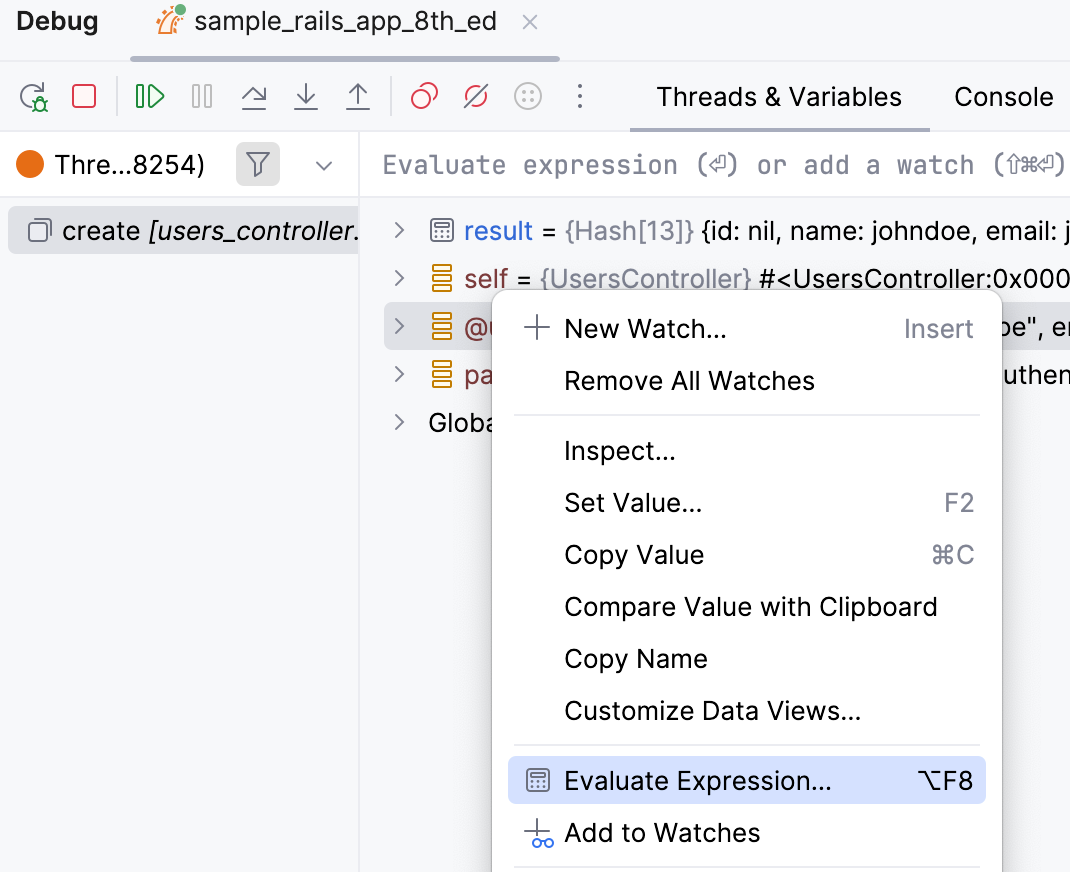Image resolution: width=1070 pixels, height=872 pixels.
Task: Toggle the thread filter button
Action: coord(258,164)
